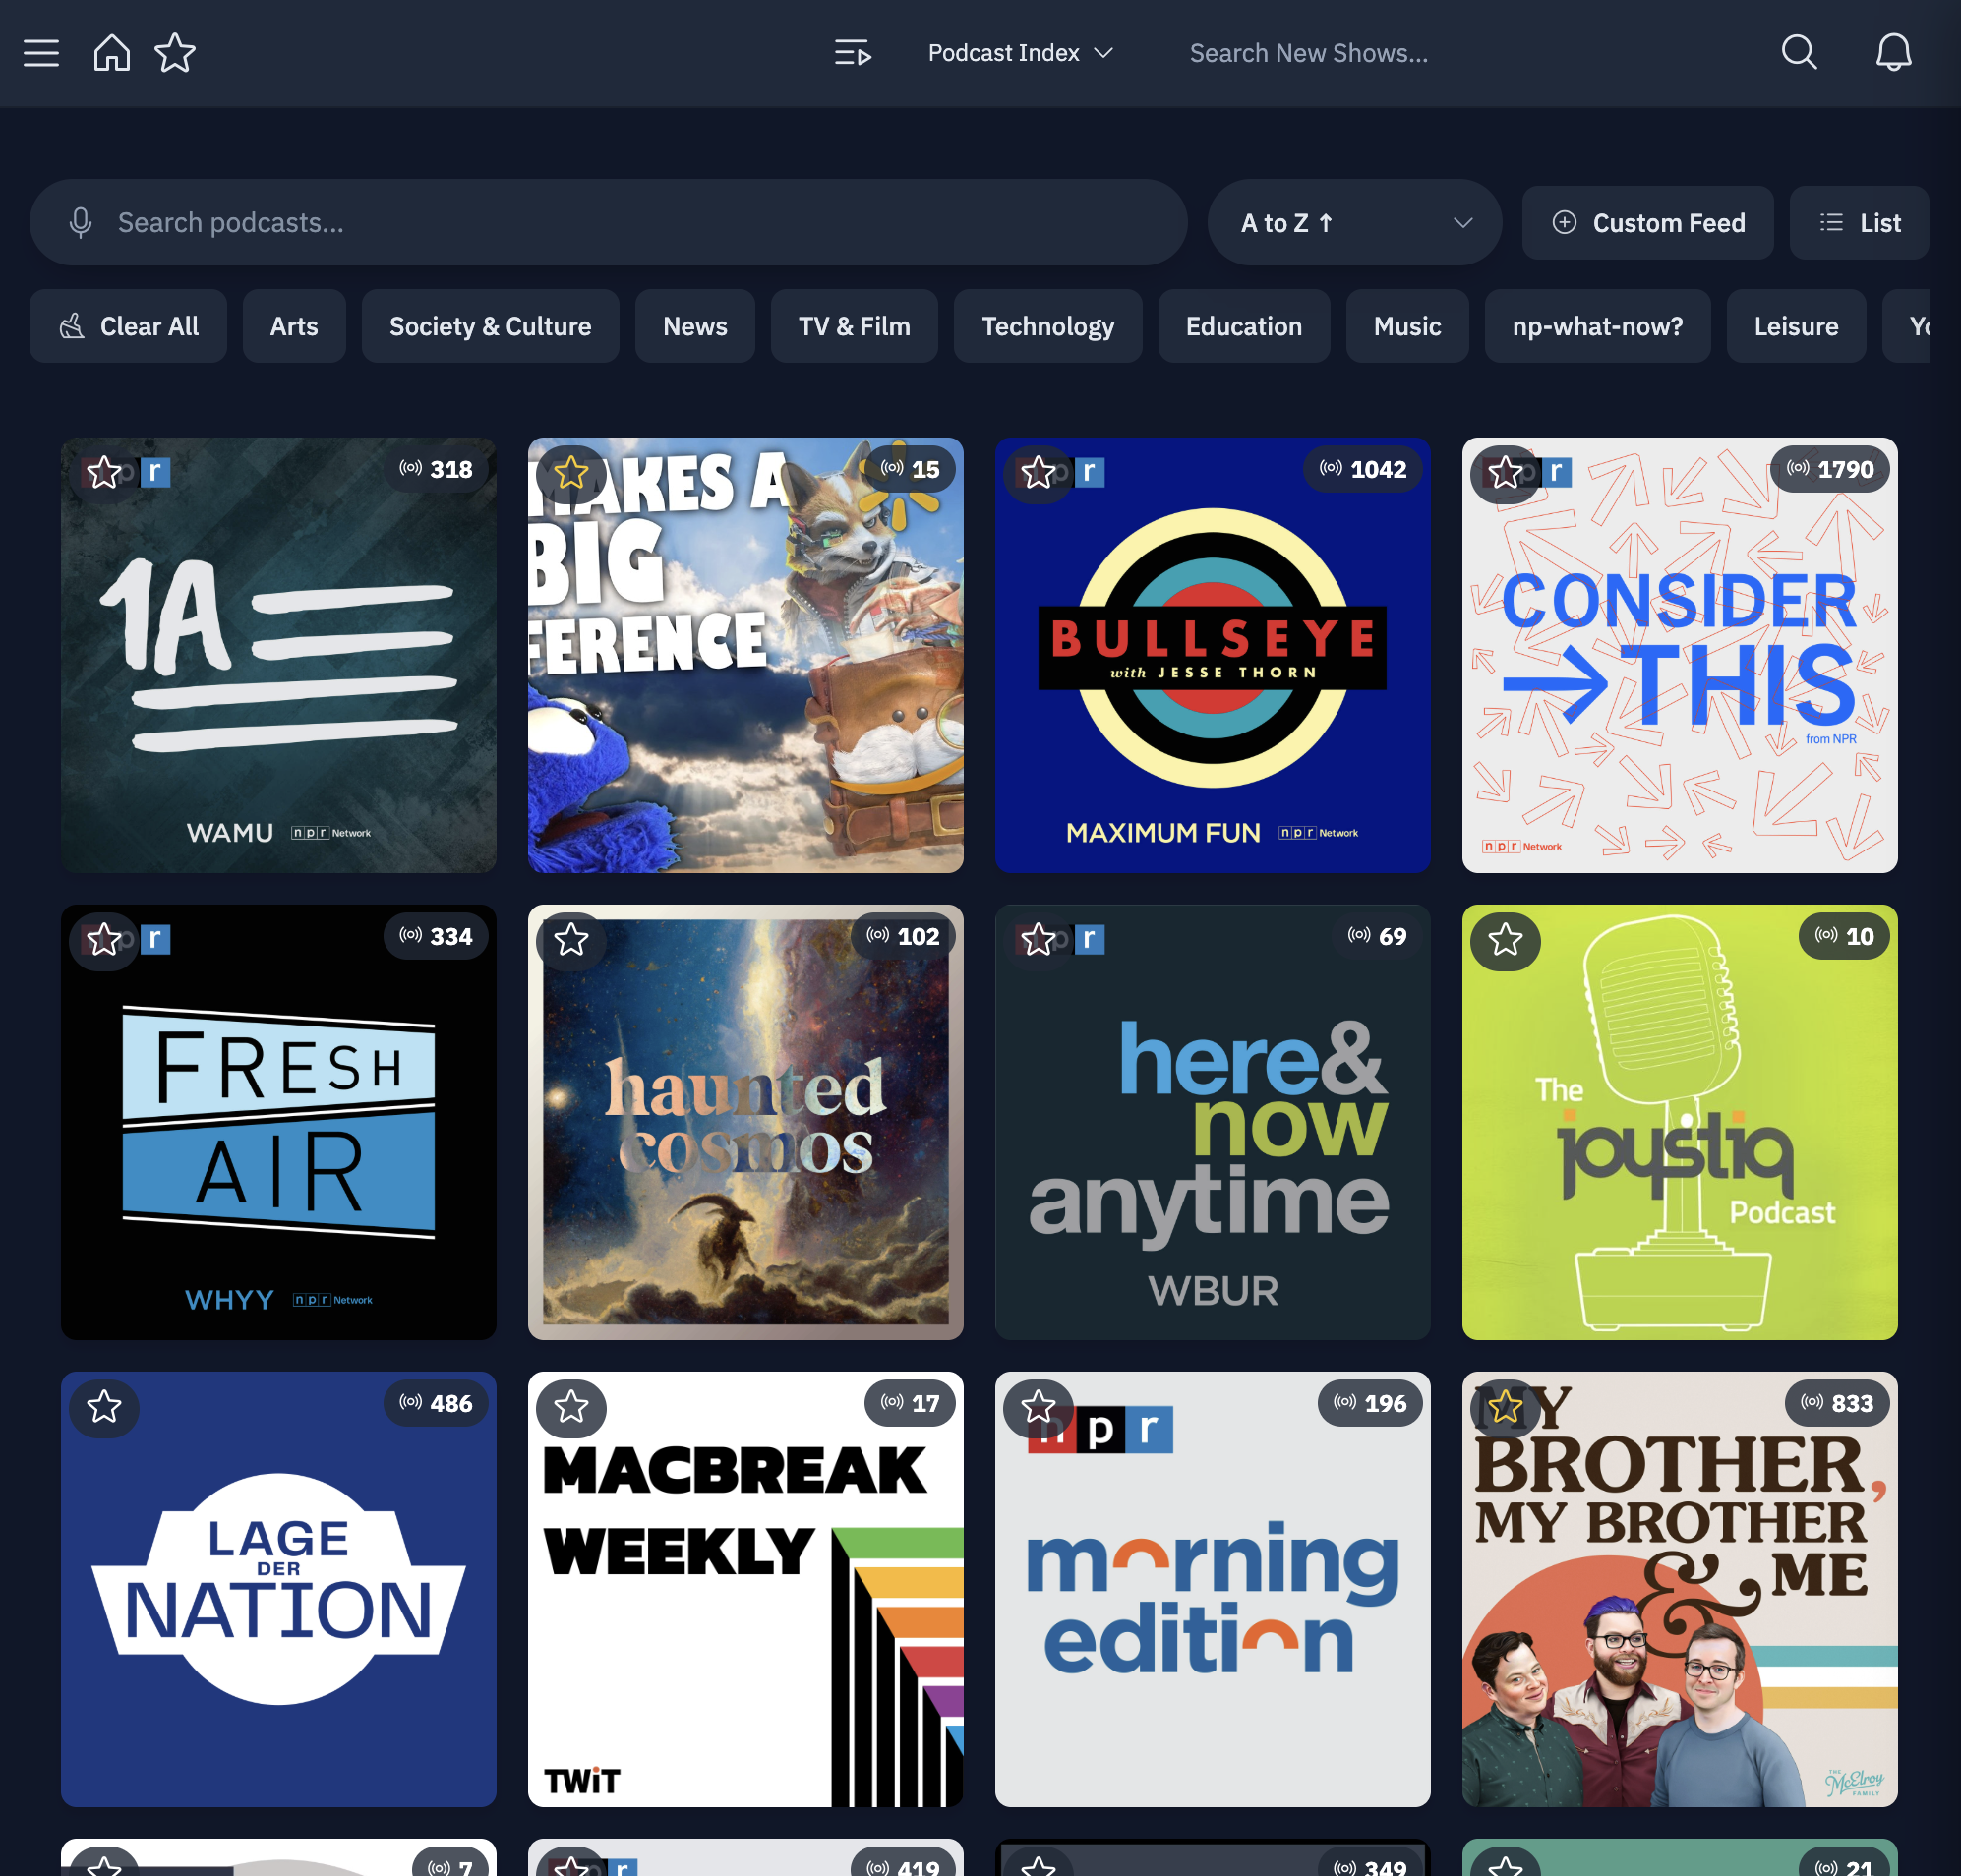
Task: Expand the Podcast Index dropdown
Action: [x=1020, y=53]
